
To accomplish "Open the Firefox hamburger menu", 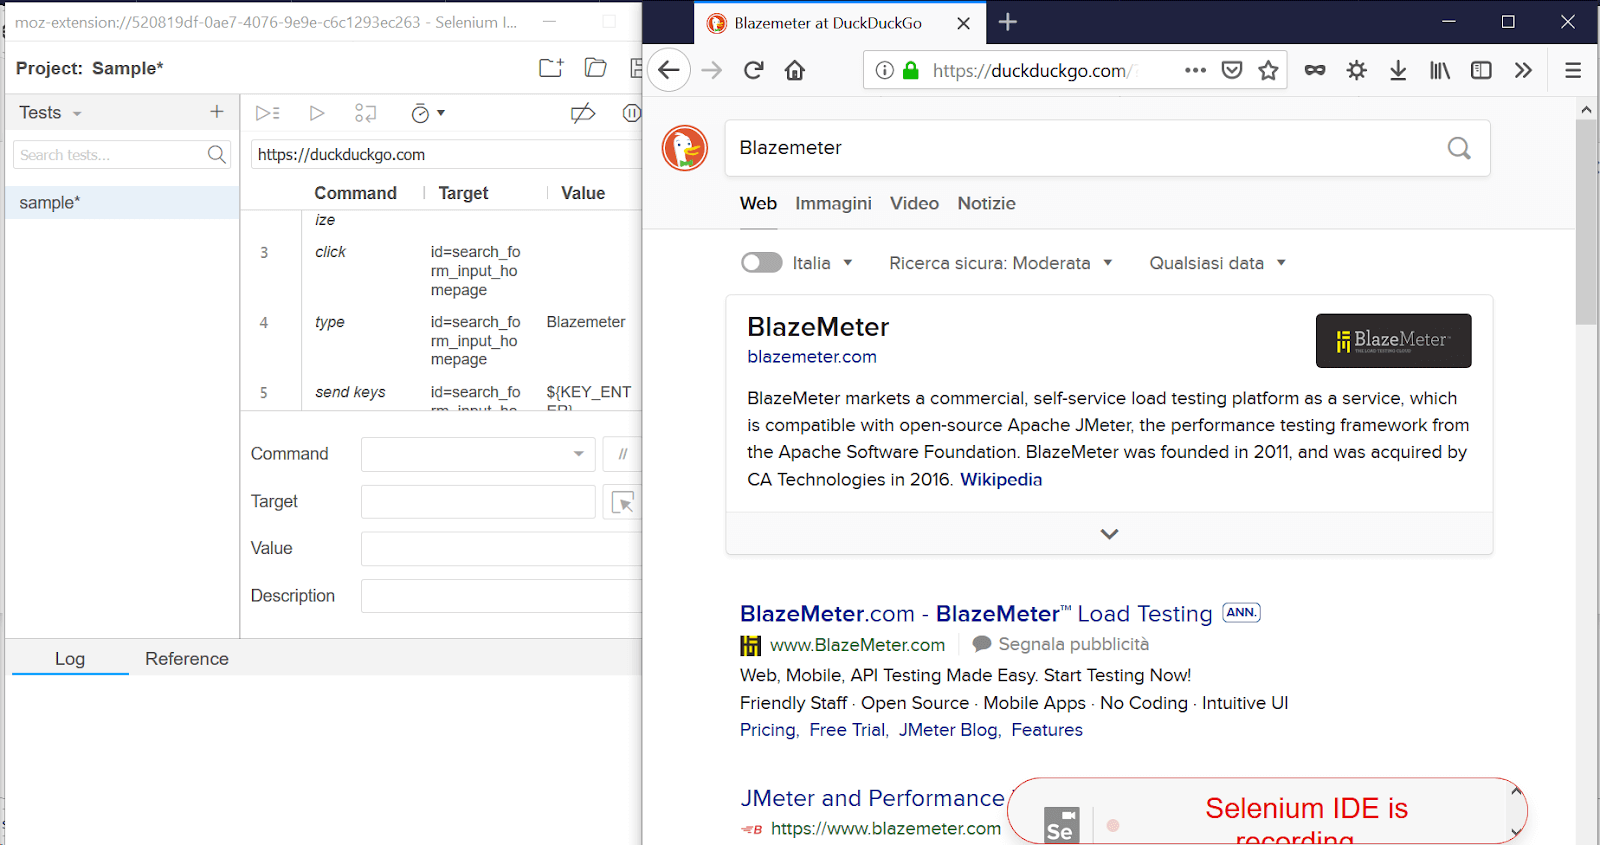I will (1573, 70).
